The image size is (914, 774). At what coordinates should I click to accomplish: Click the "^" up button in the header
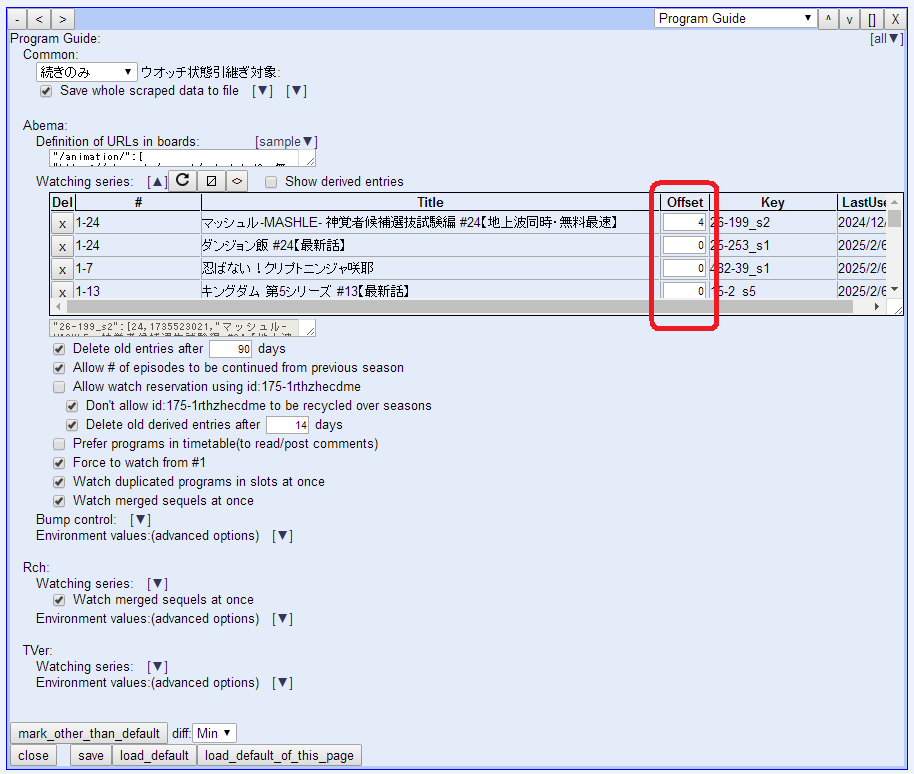tap(828, 19)
